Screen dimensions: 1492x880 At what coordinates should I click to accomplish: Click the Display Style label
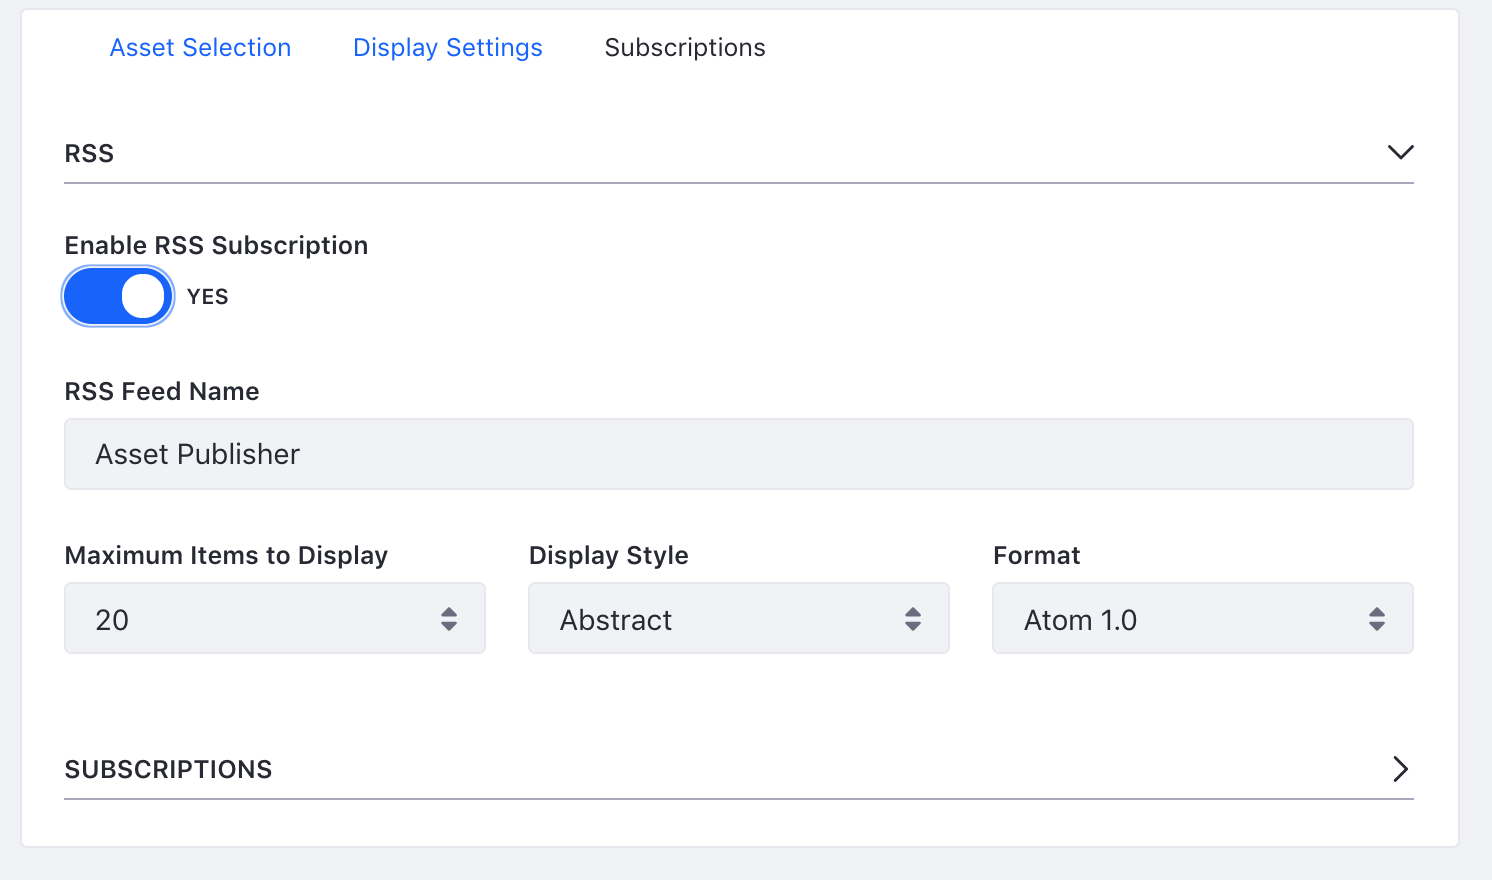click(x=609, y=556)
